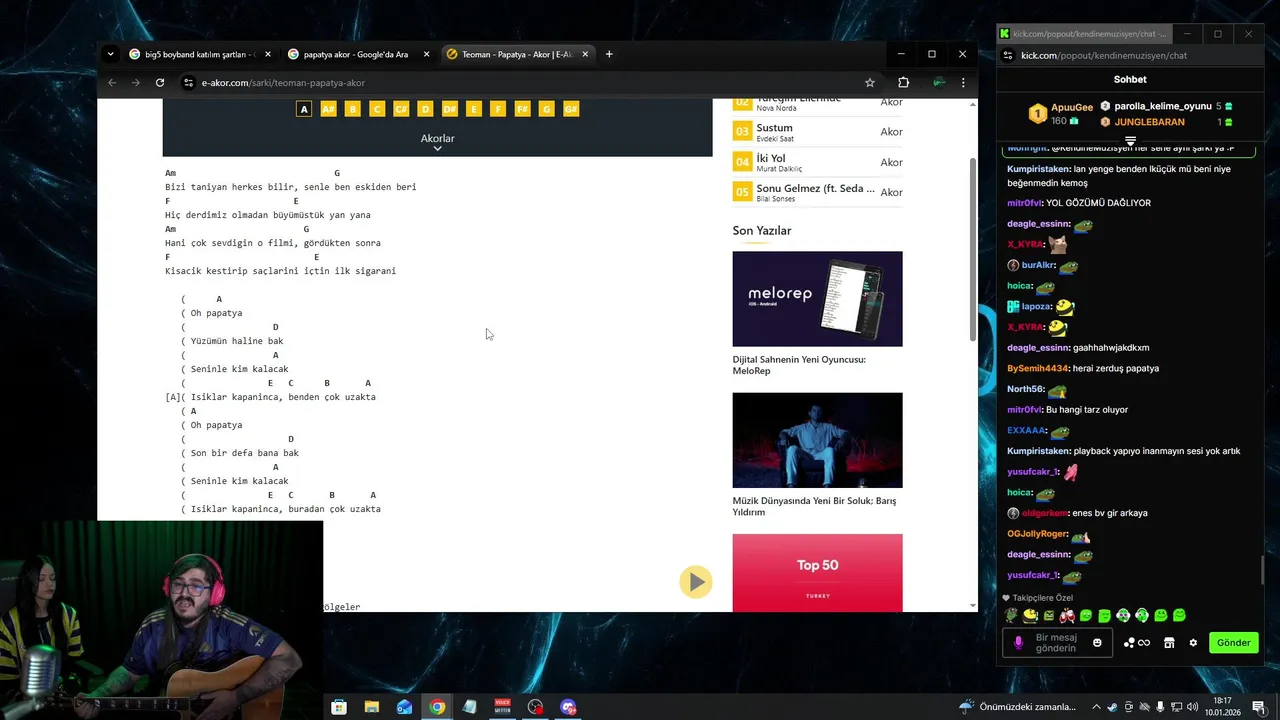Open volume control in system tray
Image resolution: width=1280 pixels, height=720 pixels.
1193,707
